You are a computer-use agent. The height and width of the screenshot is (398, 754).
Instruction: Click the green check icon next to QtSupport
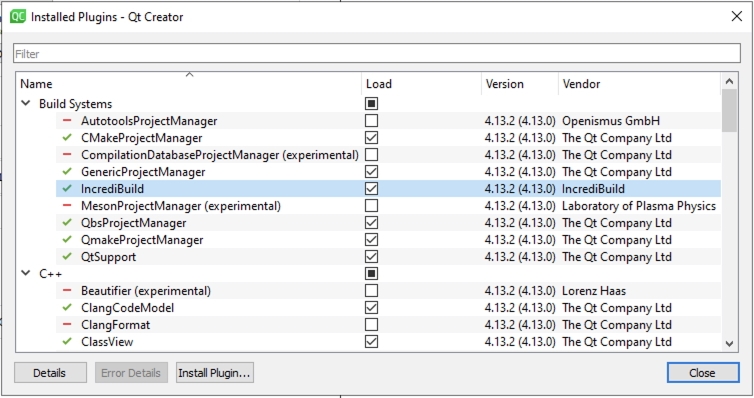tap(67, 257)
